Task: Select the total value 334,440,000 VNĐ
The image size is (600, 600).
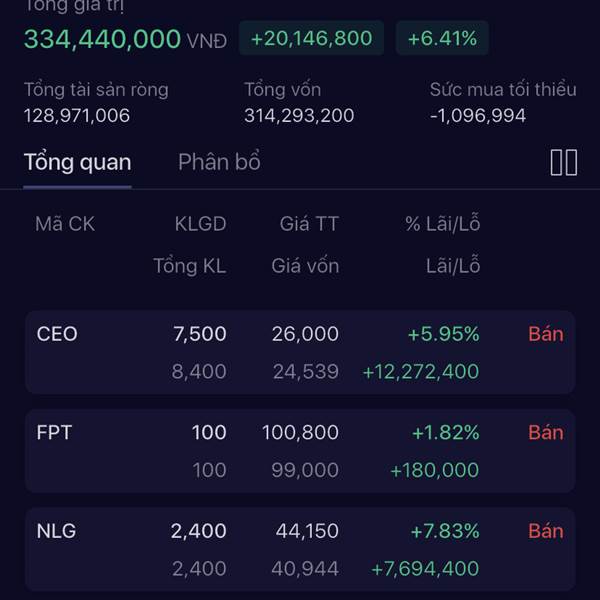Action: point(125,39)
